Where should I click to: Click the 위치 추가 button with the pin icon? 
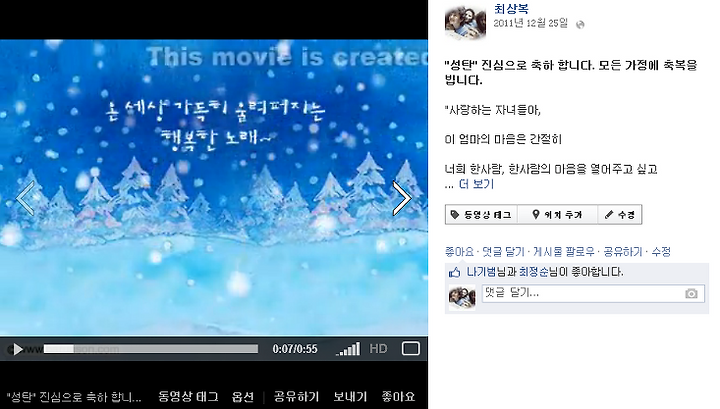pos(557,214)
